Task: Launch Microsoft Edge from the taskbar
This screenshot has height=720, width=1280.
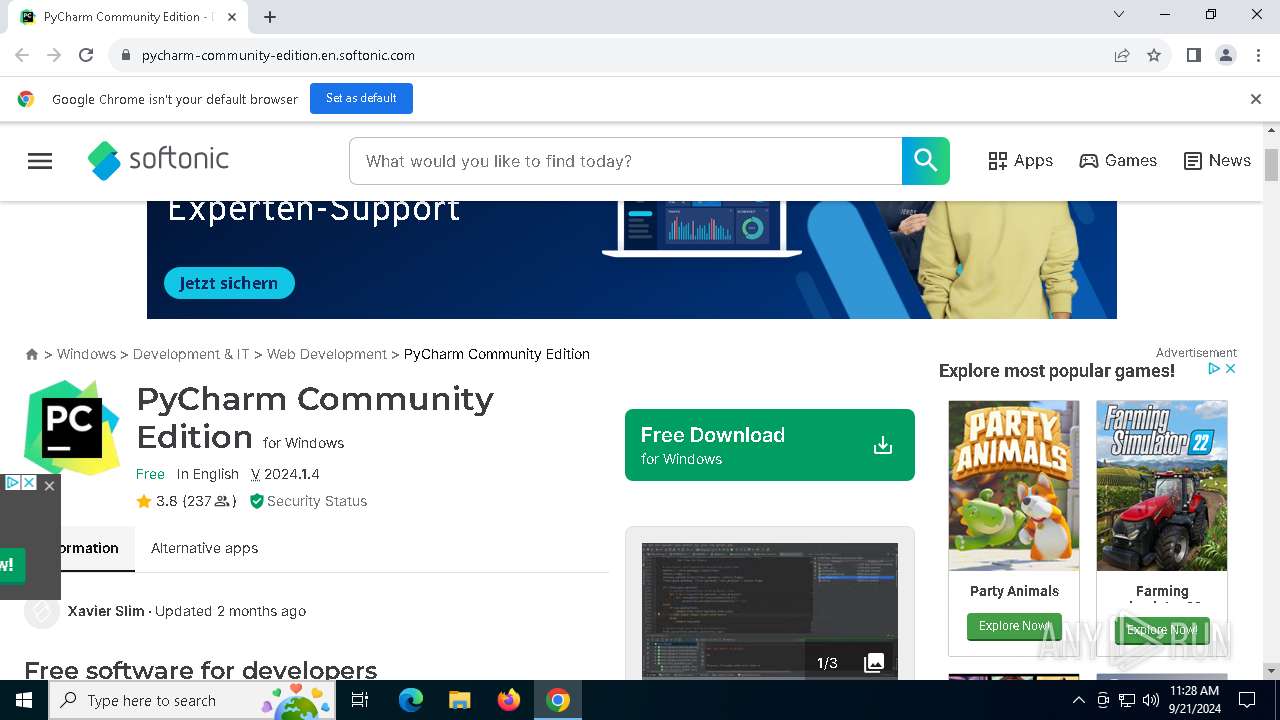Action: [x=411, y=700]
